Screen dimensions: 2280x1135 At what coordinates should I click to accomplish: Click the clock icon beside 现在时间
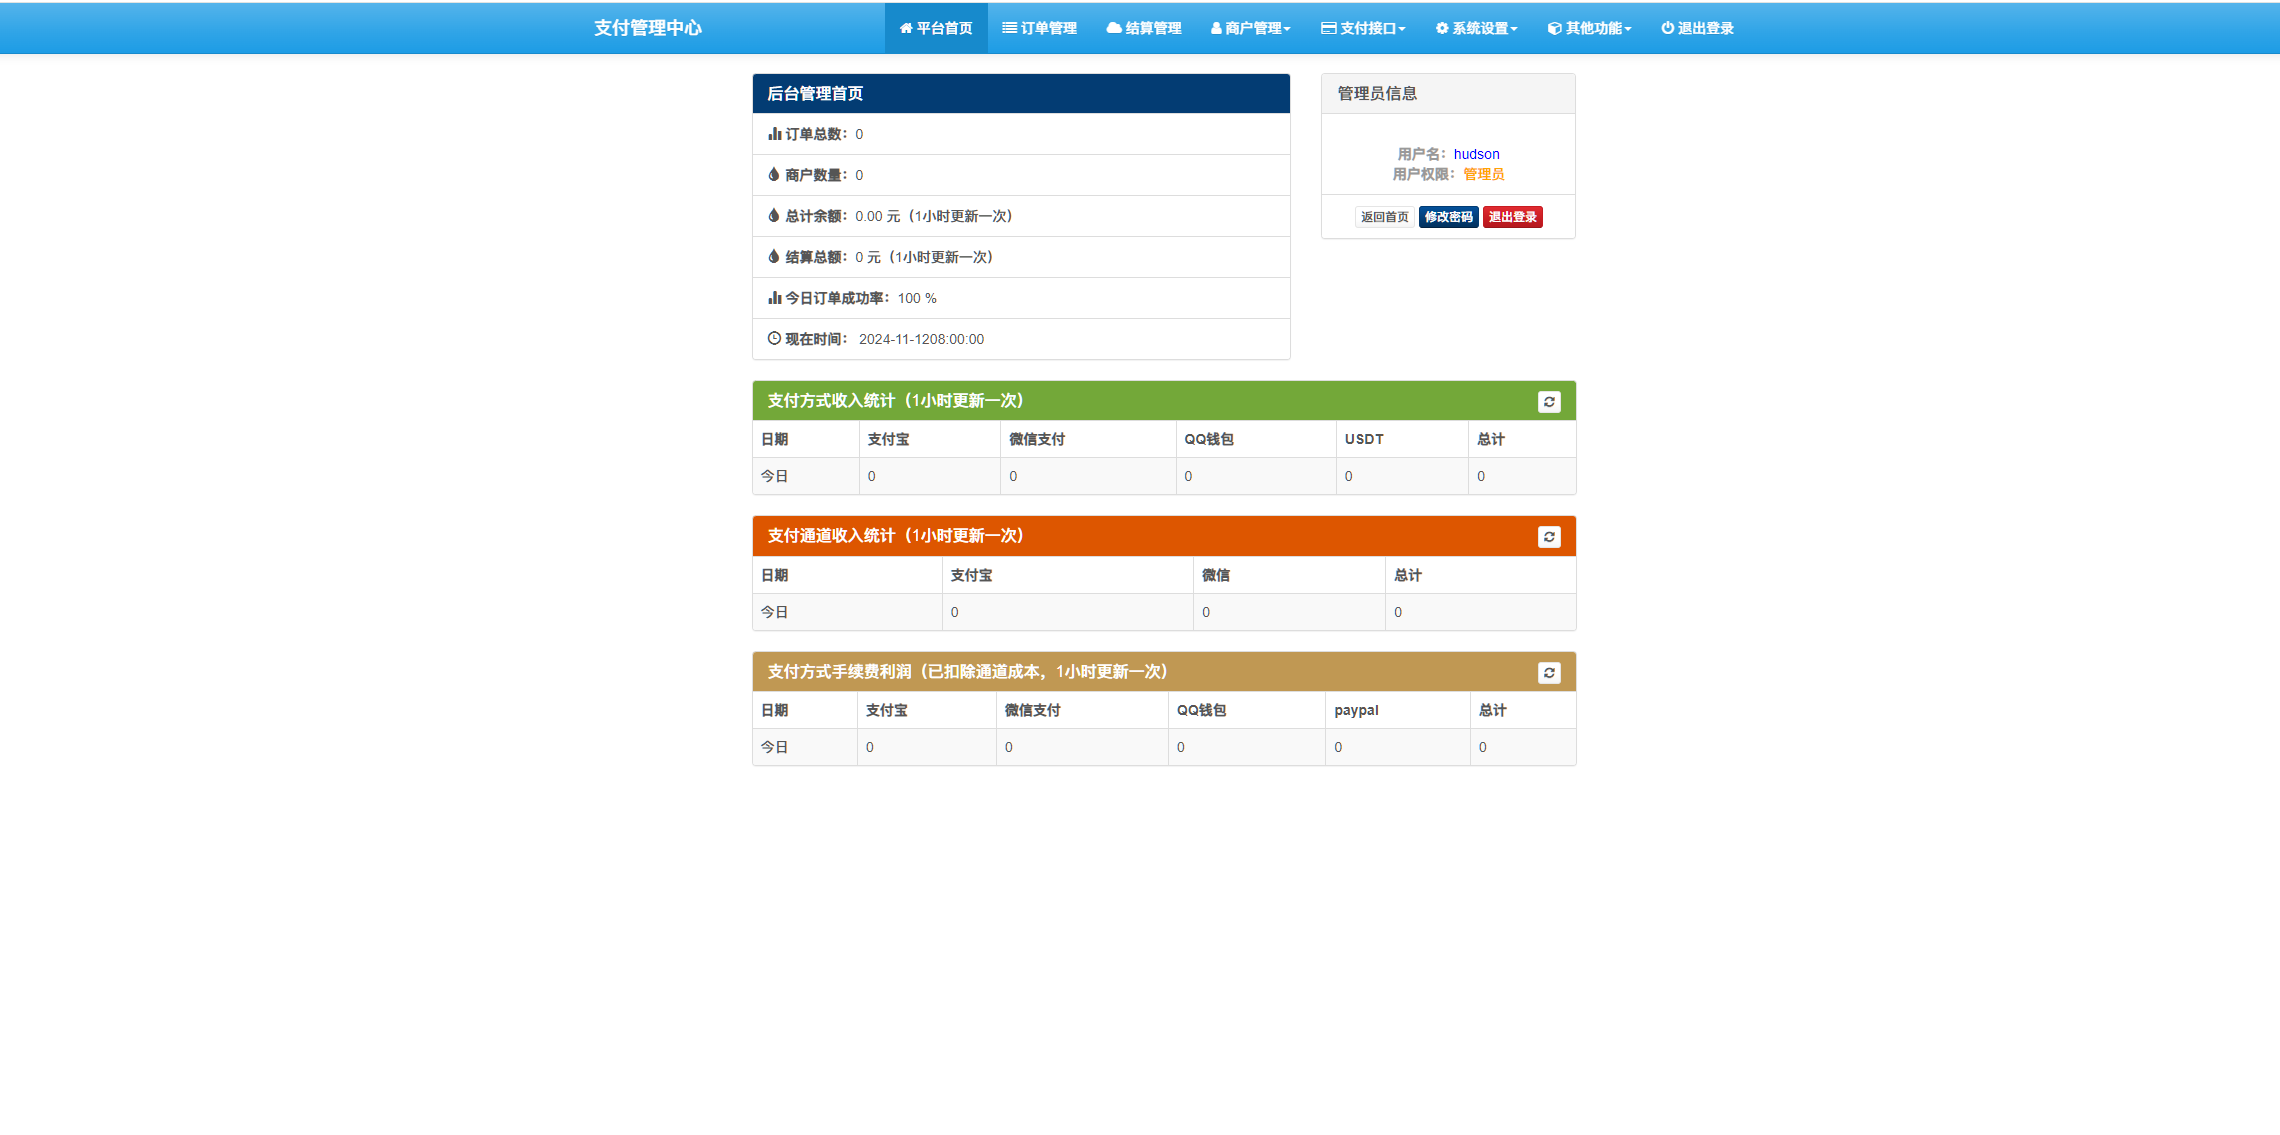[772, 339]
